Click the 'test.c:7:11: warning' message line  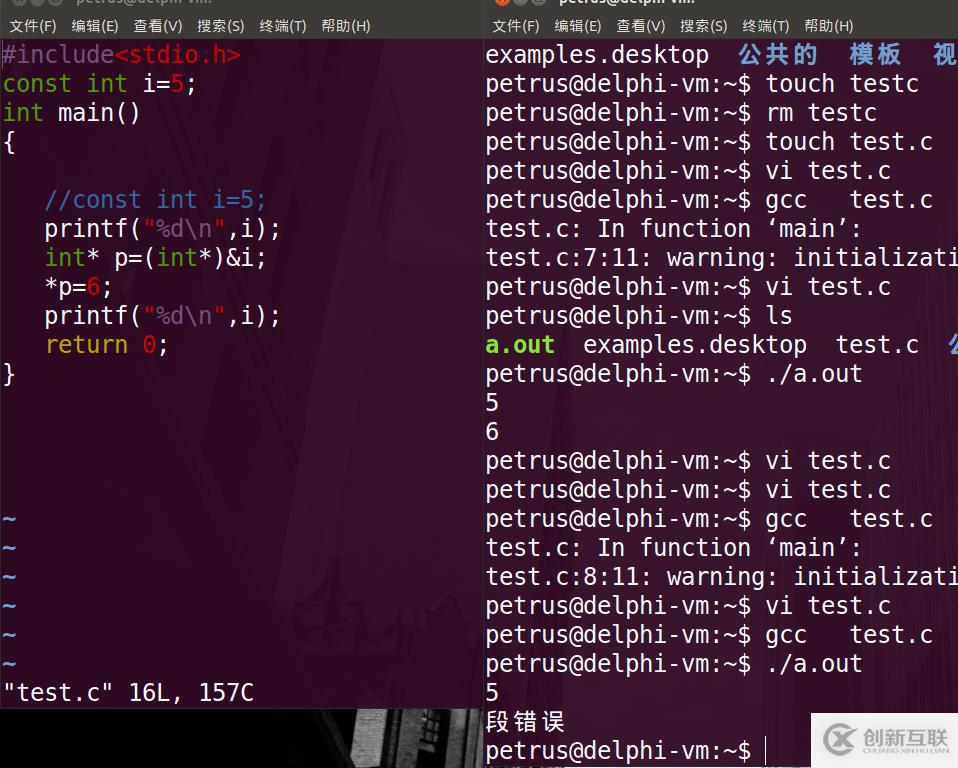point(722,258)
